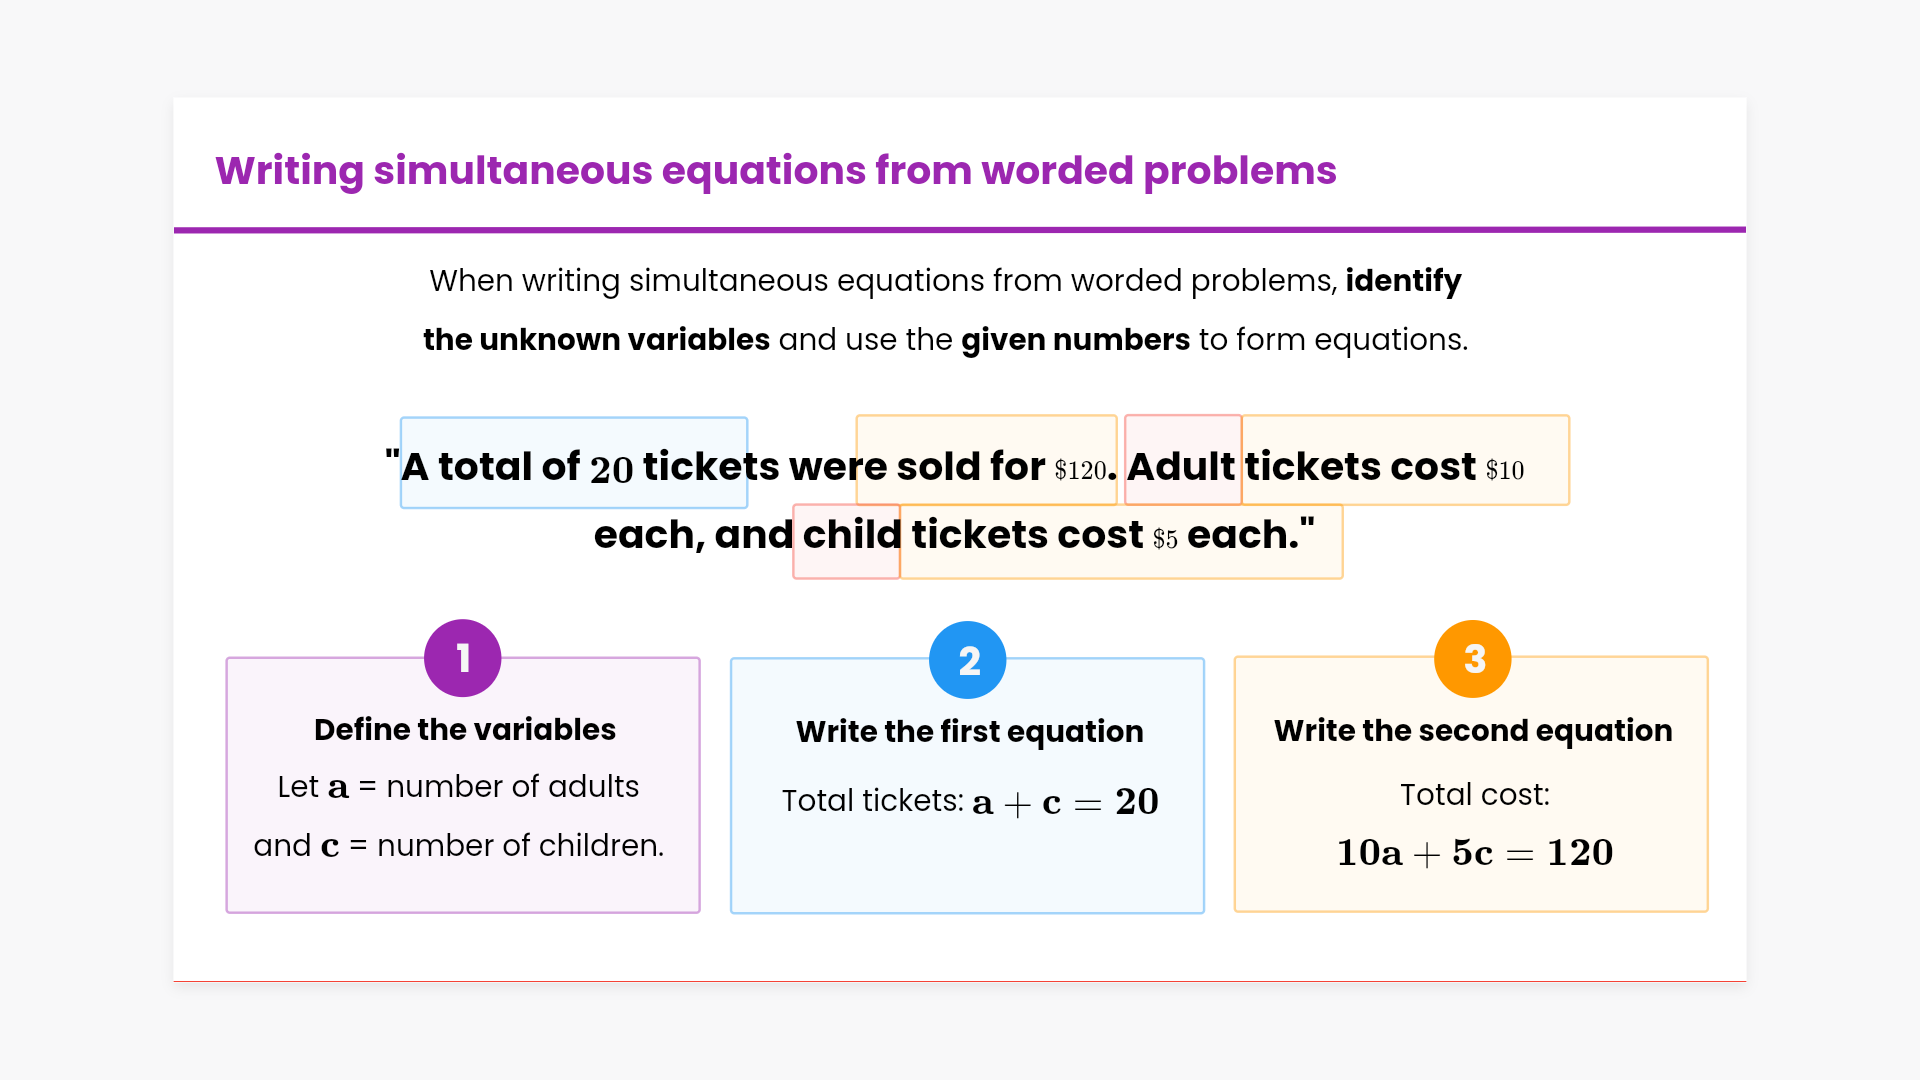Click the "Write the first equation" heading

coord(969,731)
